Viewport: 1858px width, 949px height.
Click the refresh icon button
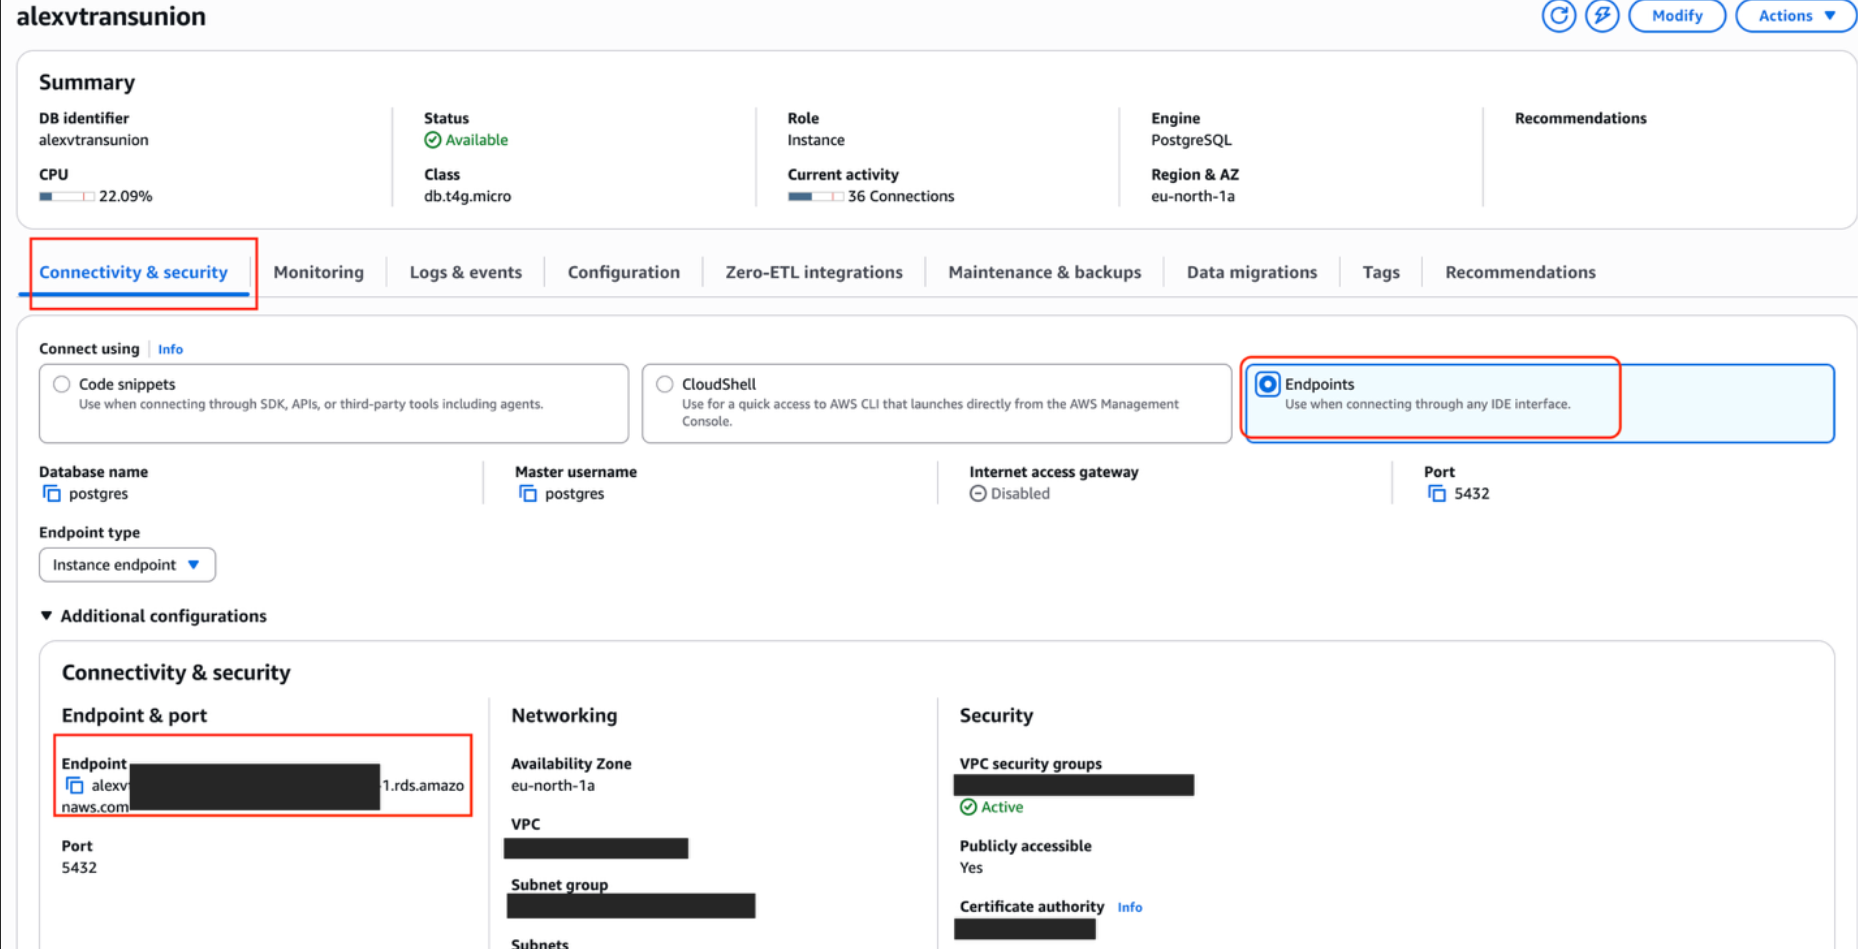pos(1558,16)
